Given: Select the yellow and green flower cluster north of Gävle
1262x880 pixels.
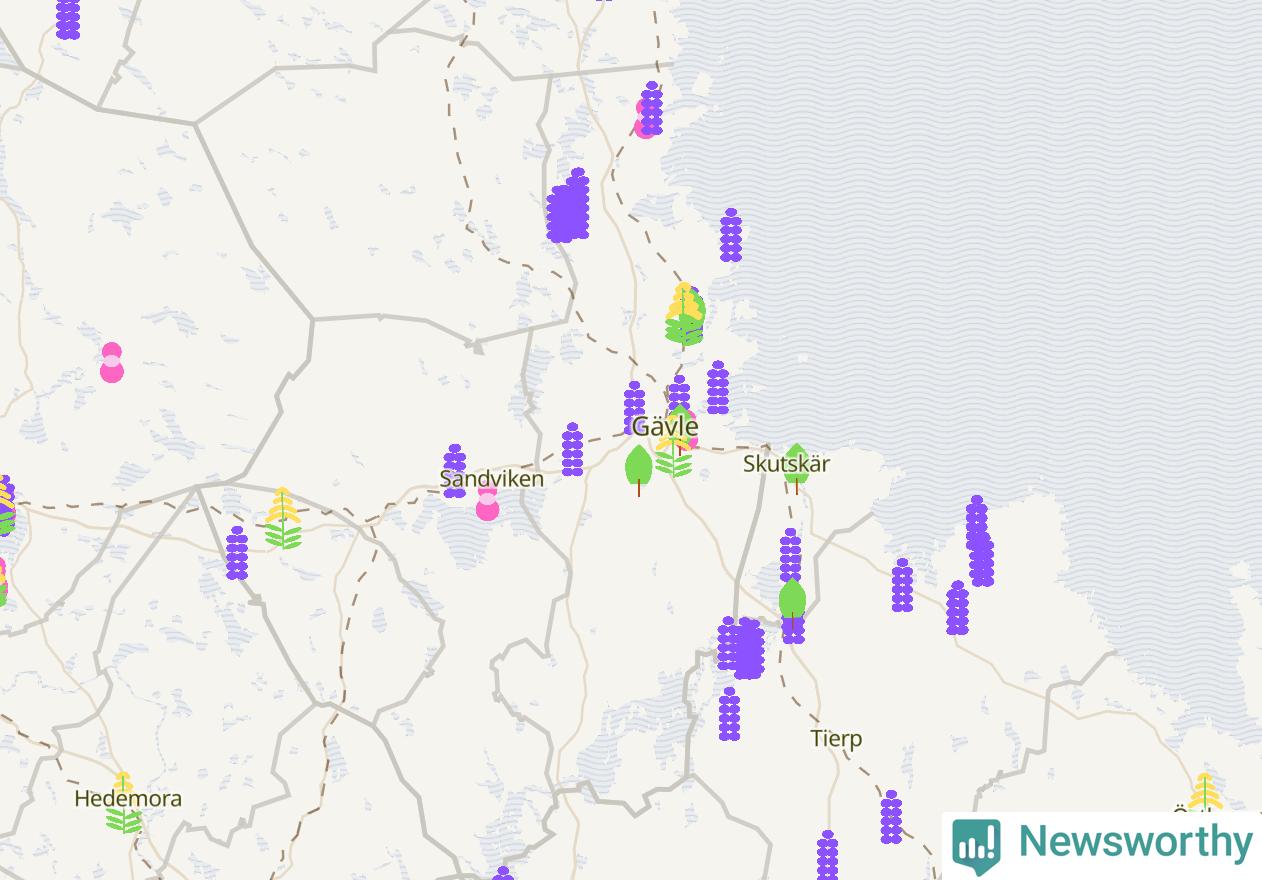Looking at the screenshot, I should click(685, 315).
